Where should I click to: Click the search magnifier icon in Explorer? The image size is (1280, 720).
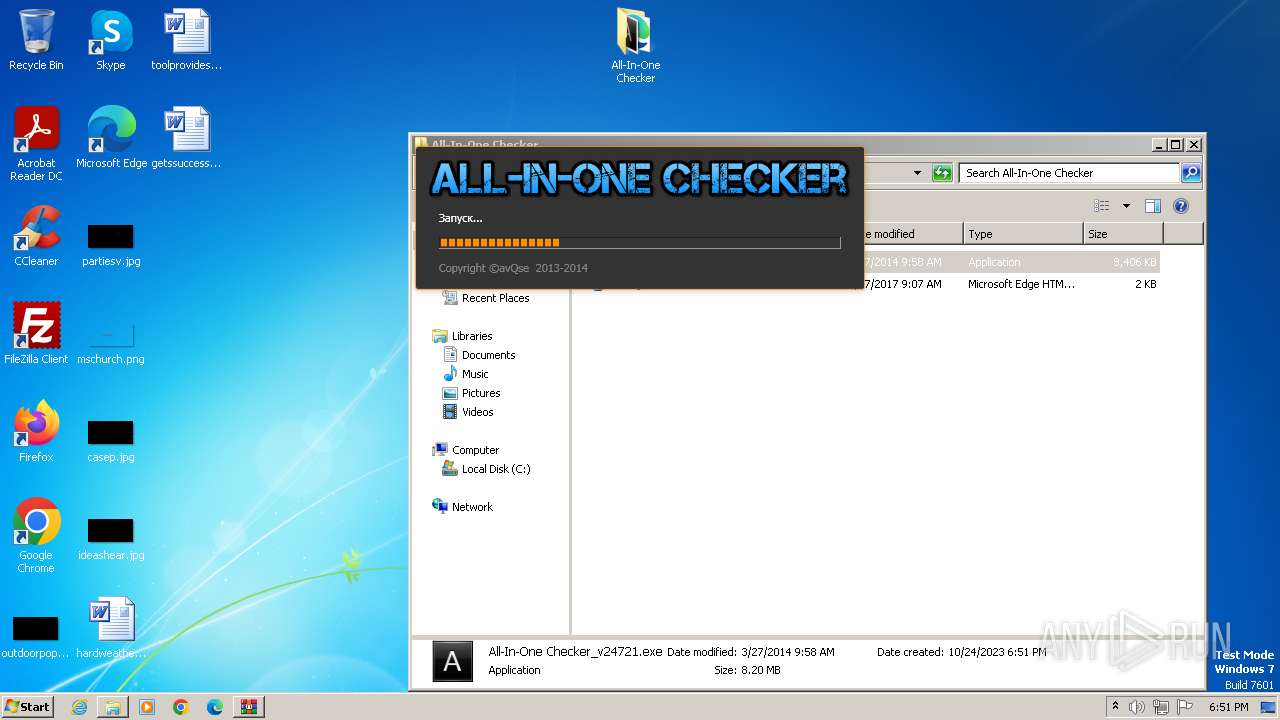click(1190, 173)
